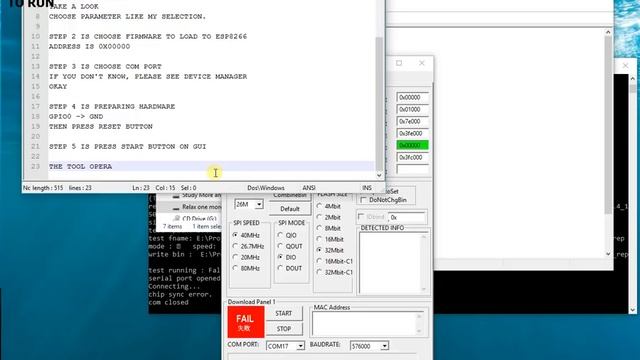This screenshot has width=640, height=360.
Task: Select 80MHz SPI speed
Action: pyautogui.click(x=247, y=268)
